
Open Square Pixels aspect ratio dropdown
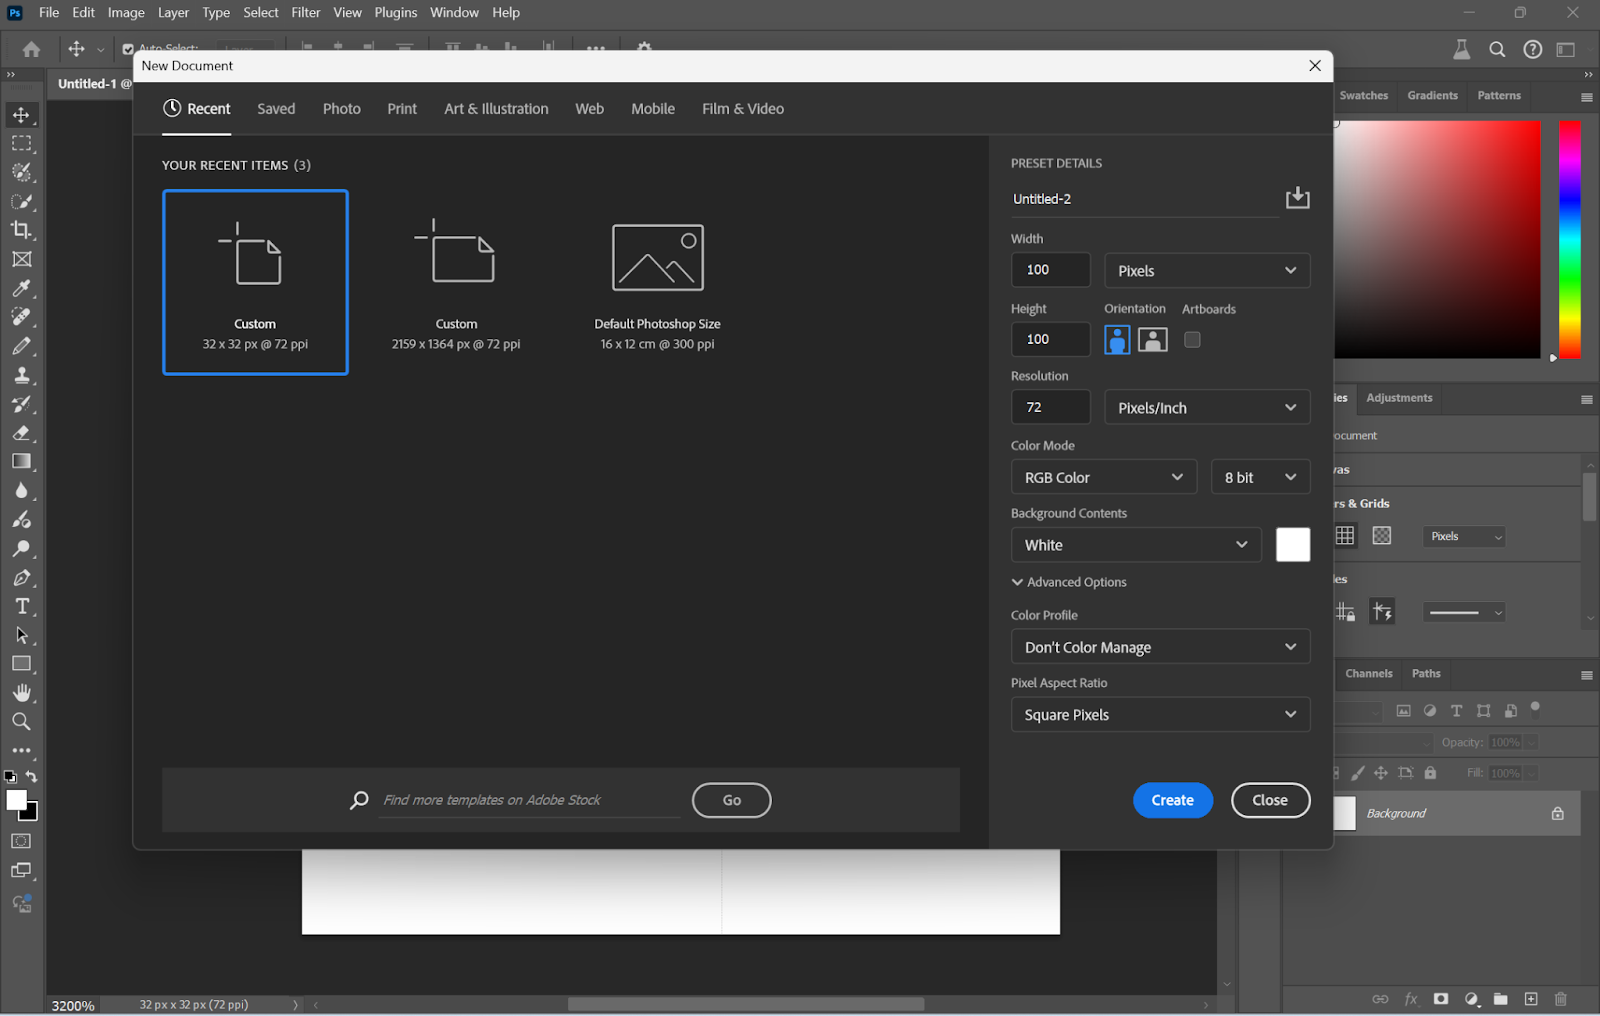(1160, 715)
